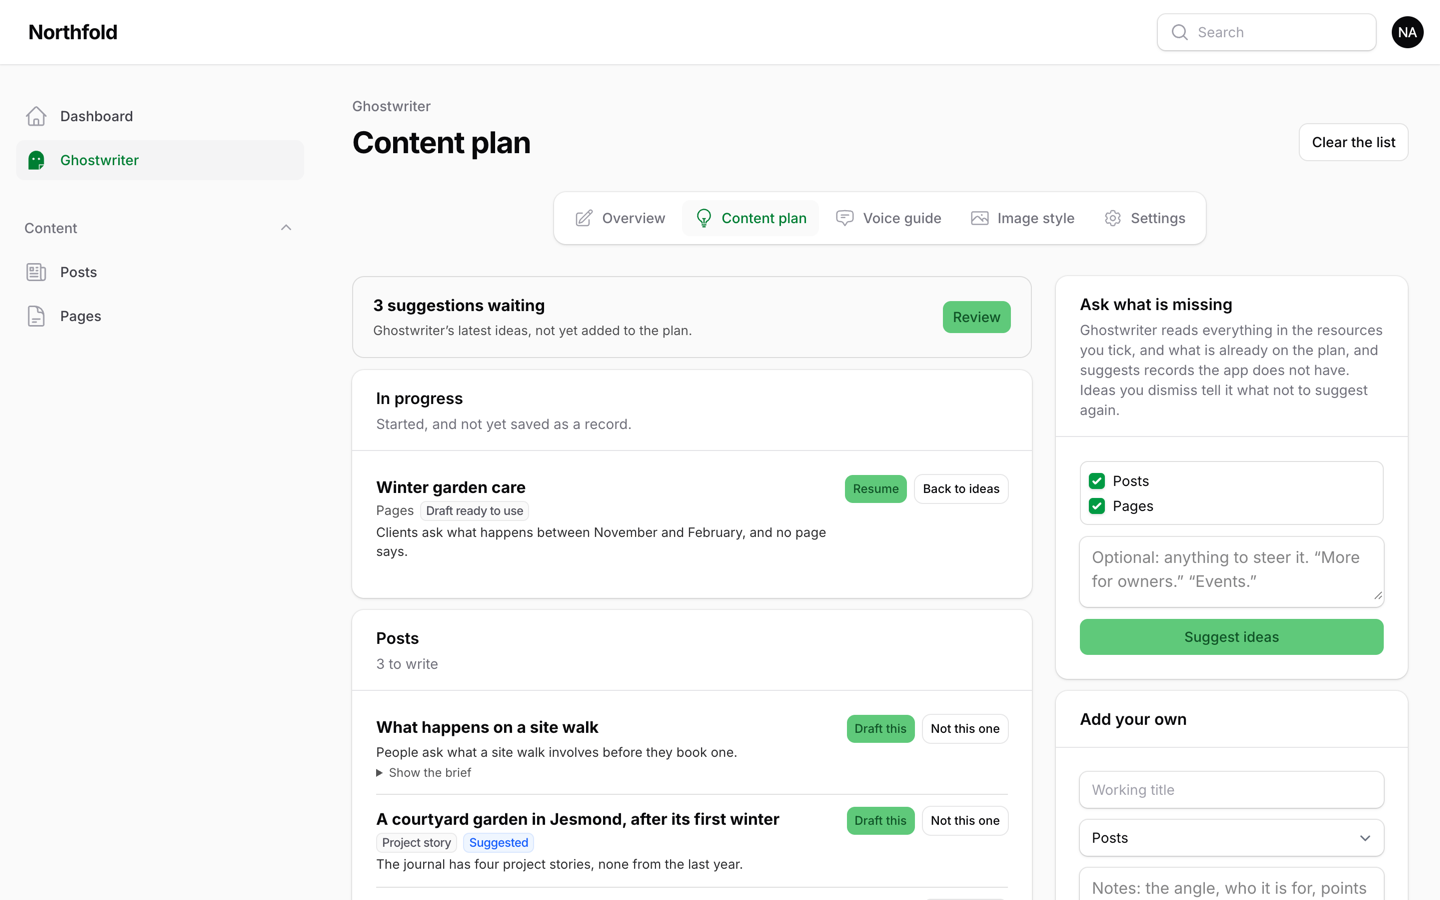Open Dashboard via its home icon

36,116
